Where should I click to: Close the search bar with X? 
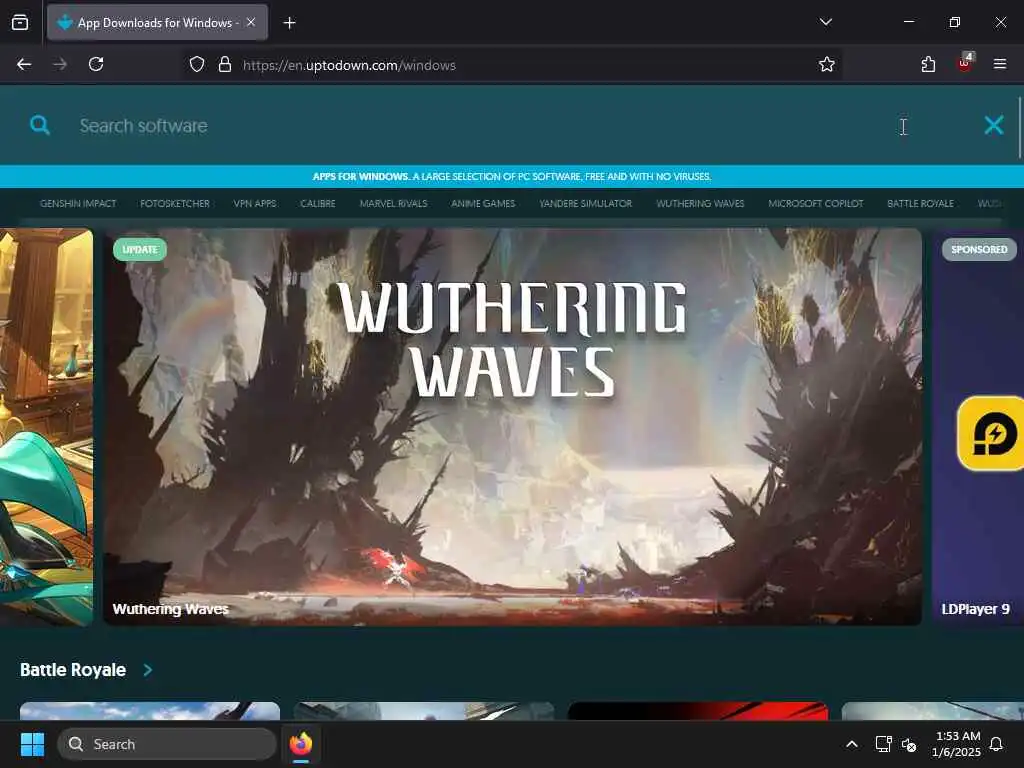[994, 125]
